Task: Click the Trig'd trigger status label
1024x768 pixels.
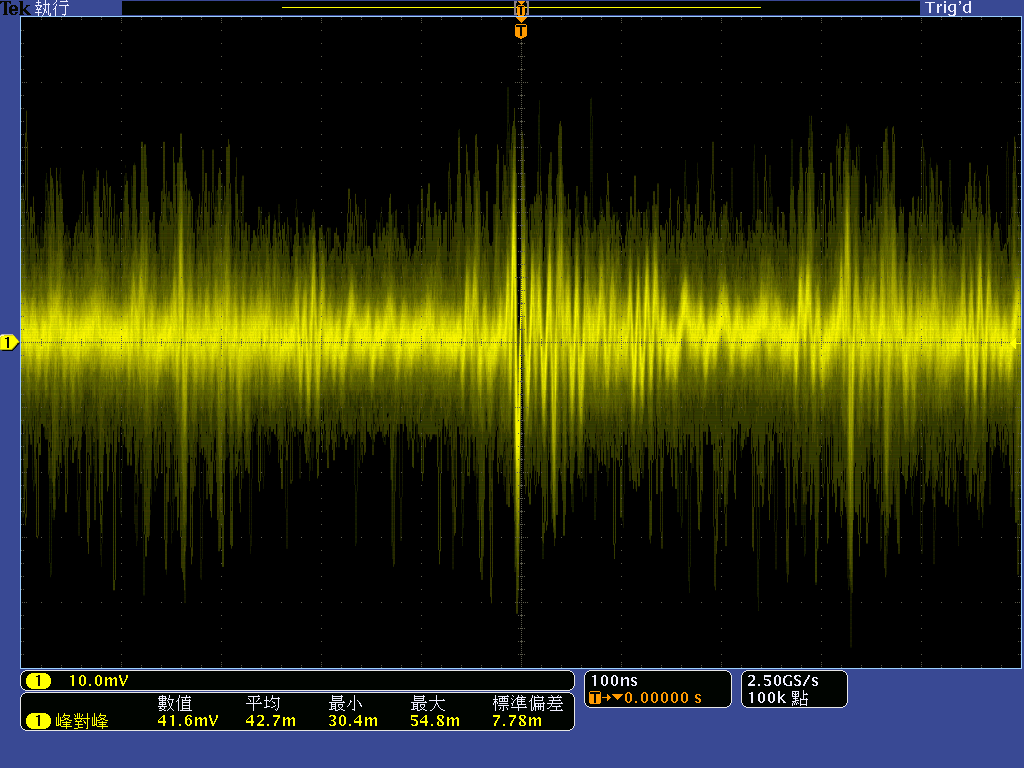Action: pyautogui.click(x=948, y=8)
